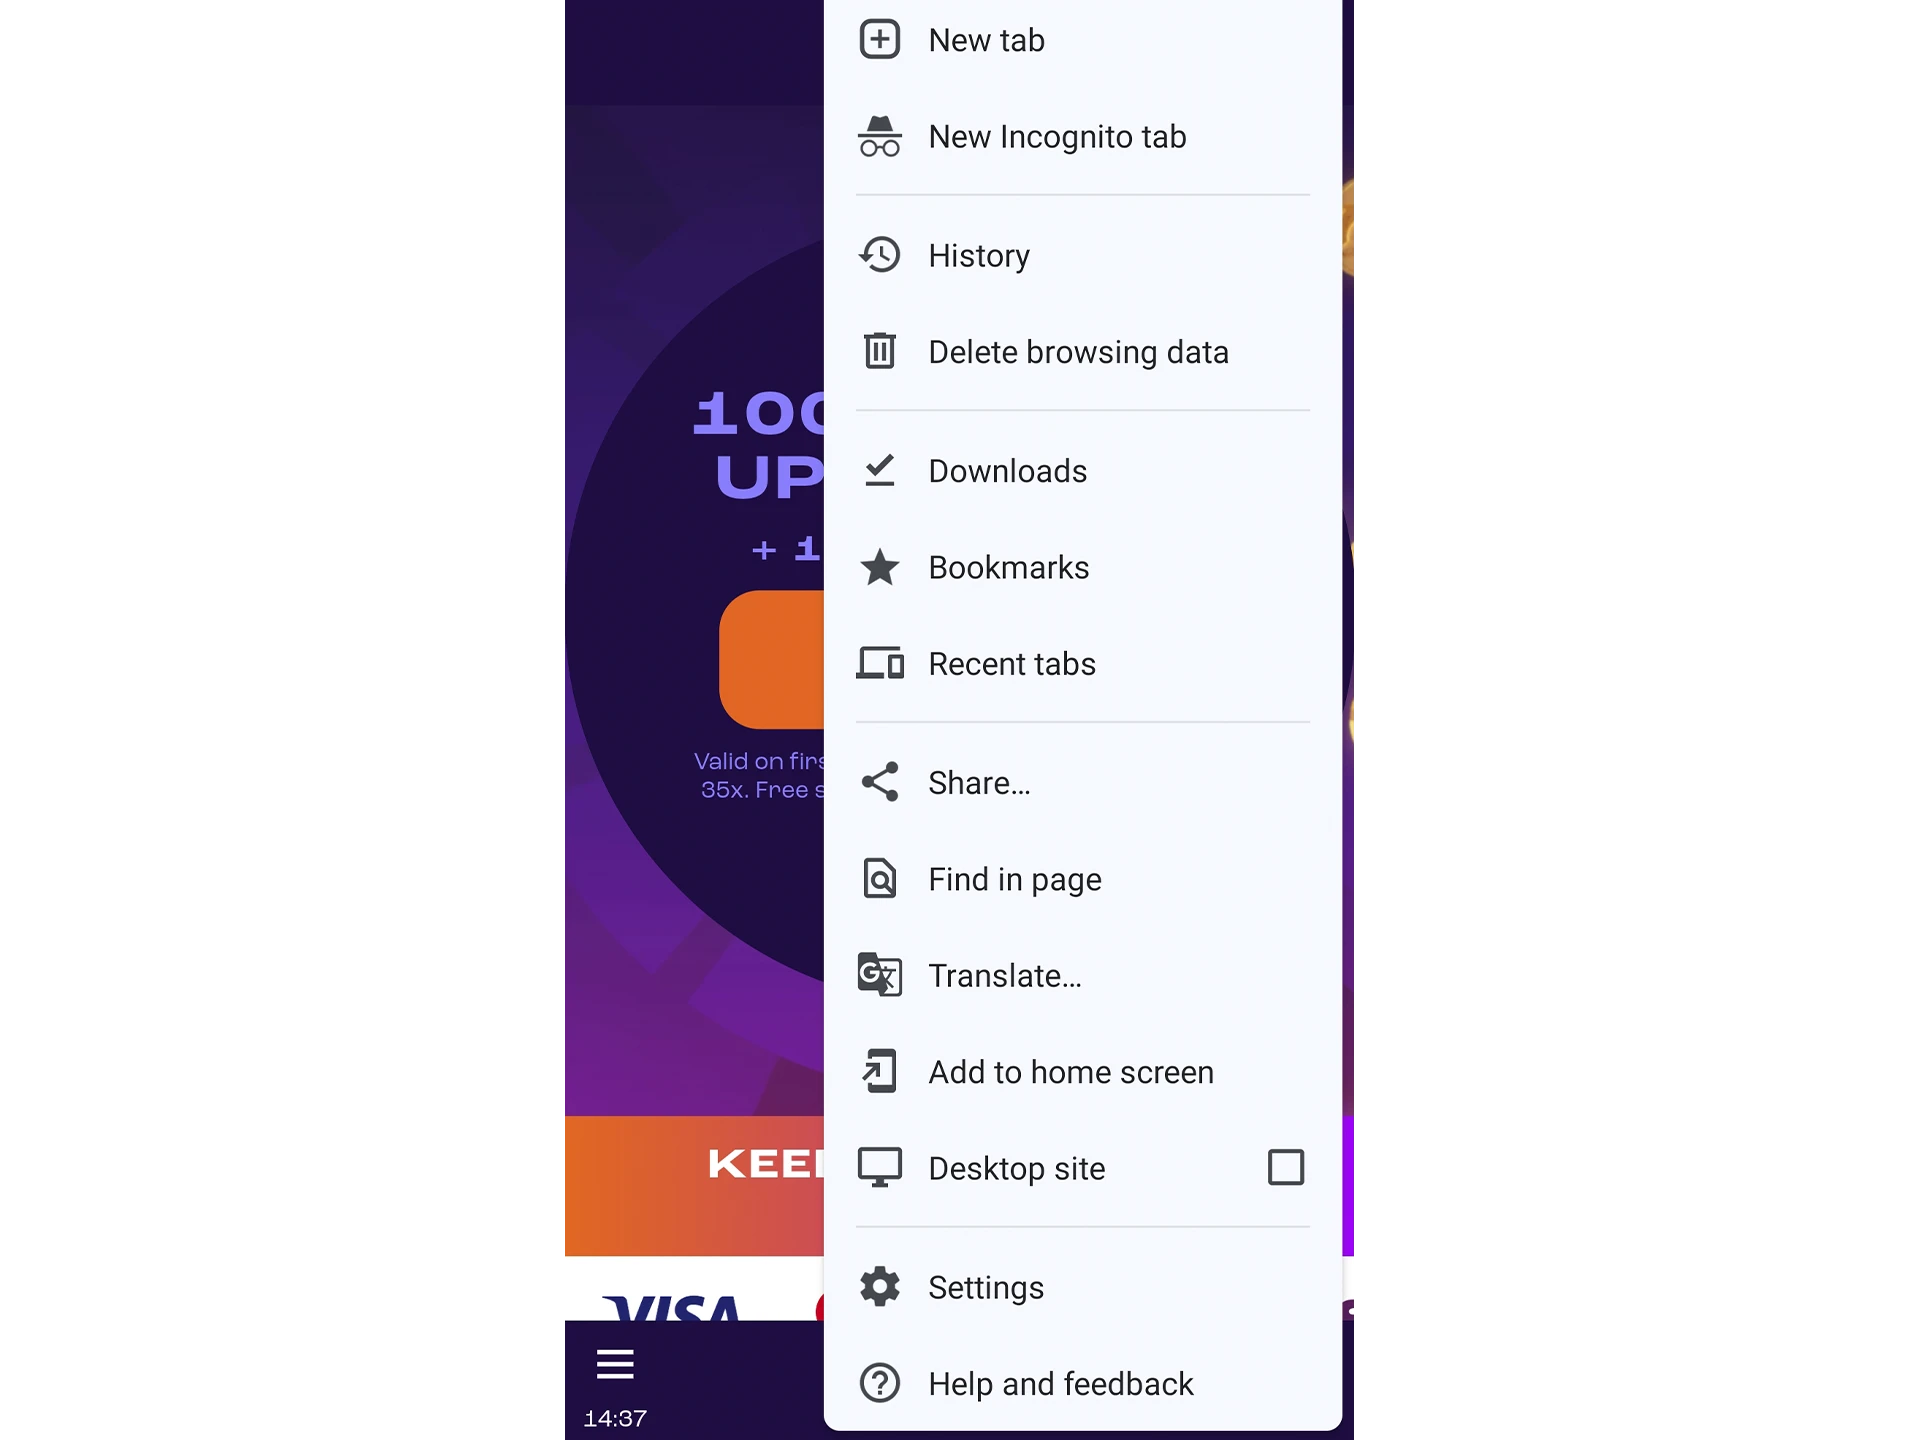Open History menu item
This screenshot has height=1440, width=1920.
[x=978, y=254]
